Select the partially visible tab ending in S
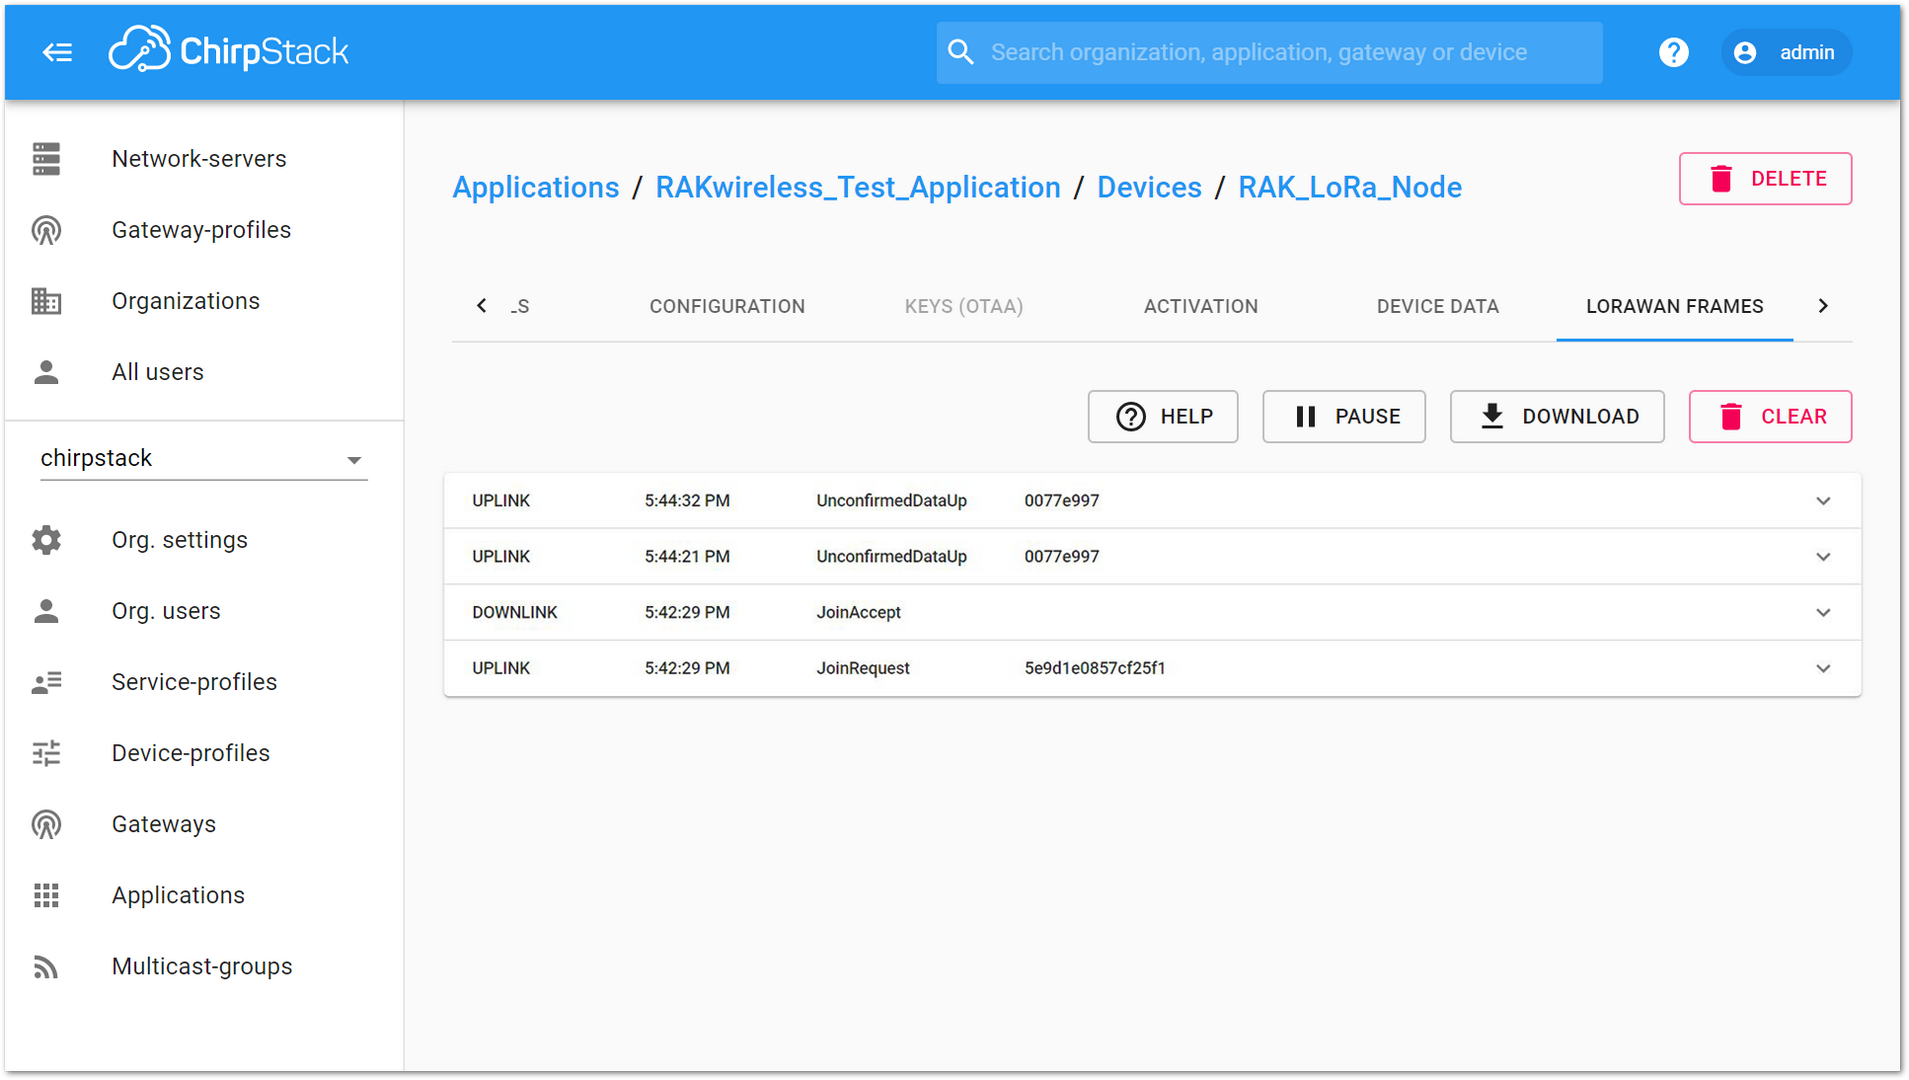1909x1080 pixels. pyautogui.click(x=520, y=307)
